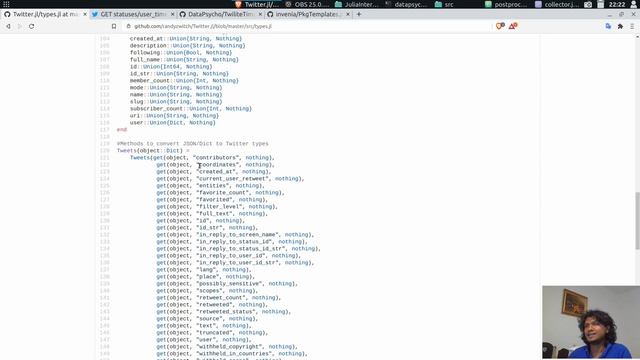Click the line containing "in_reply_to_screen_name"

click(x=235, y=235)
